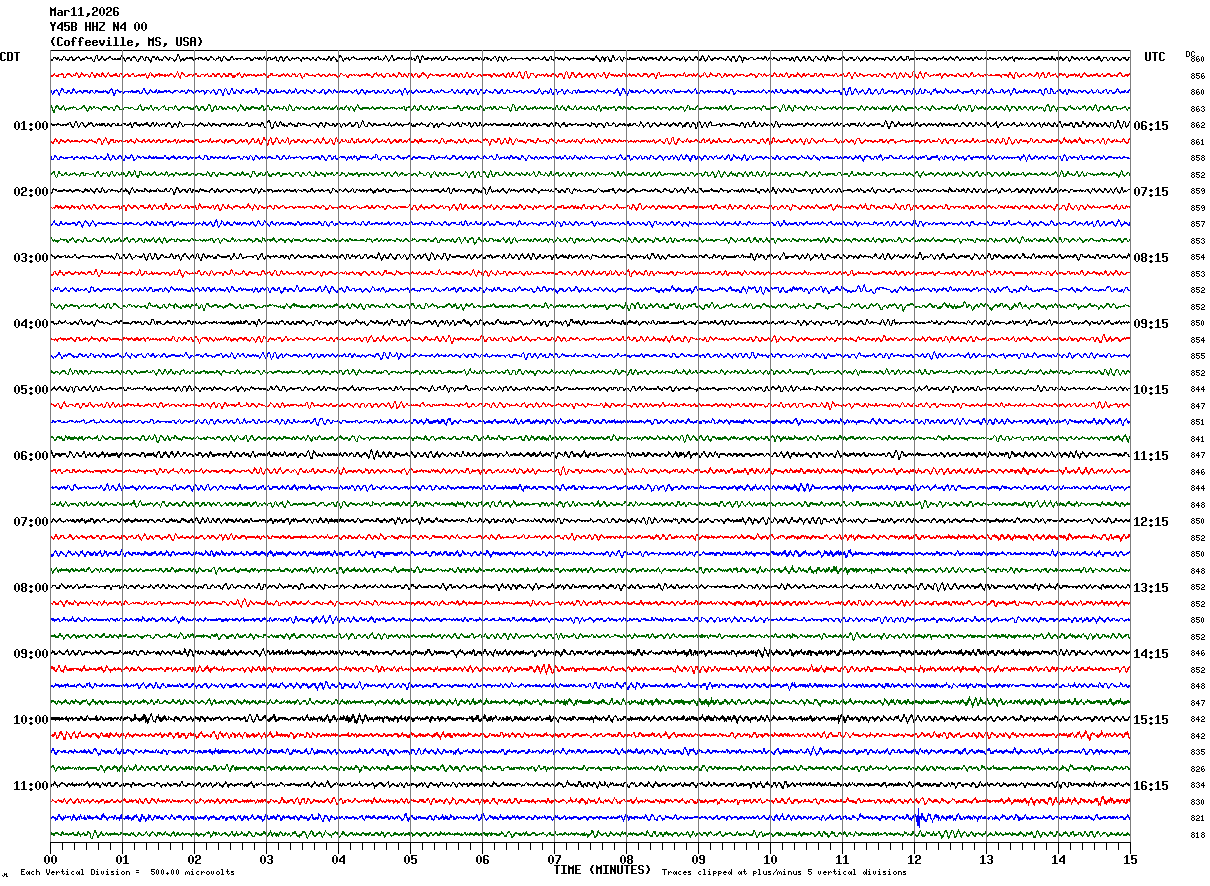Click minute 15 on the time axis
Viewport: 1210px width, 886px height.
click(1130, 859)
